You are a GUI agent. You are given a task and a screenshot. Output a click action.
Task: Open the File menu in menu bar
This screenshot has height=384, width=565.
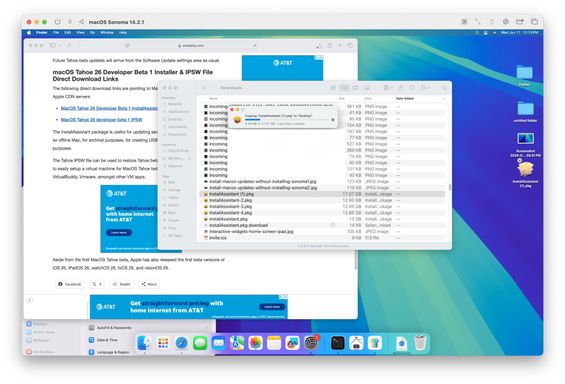(x=56, y=32)
